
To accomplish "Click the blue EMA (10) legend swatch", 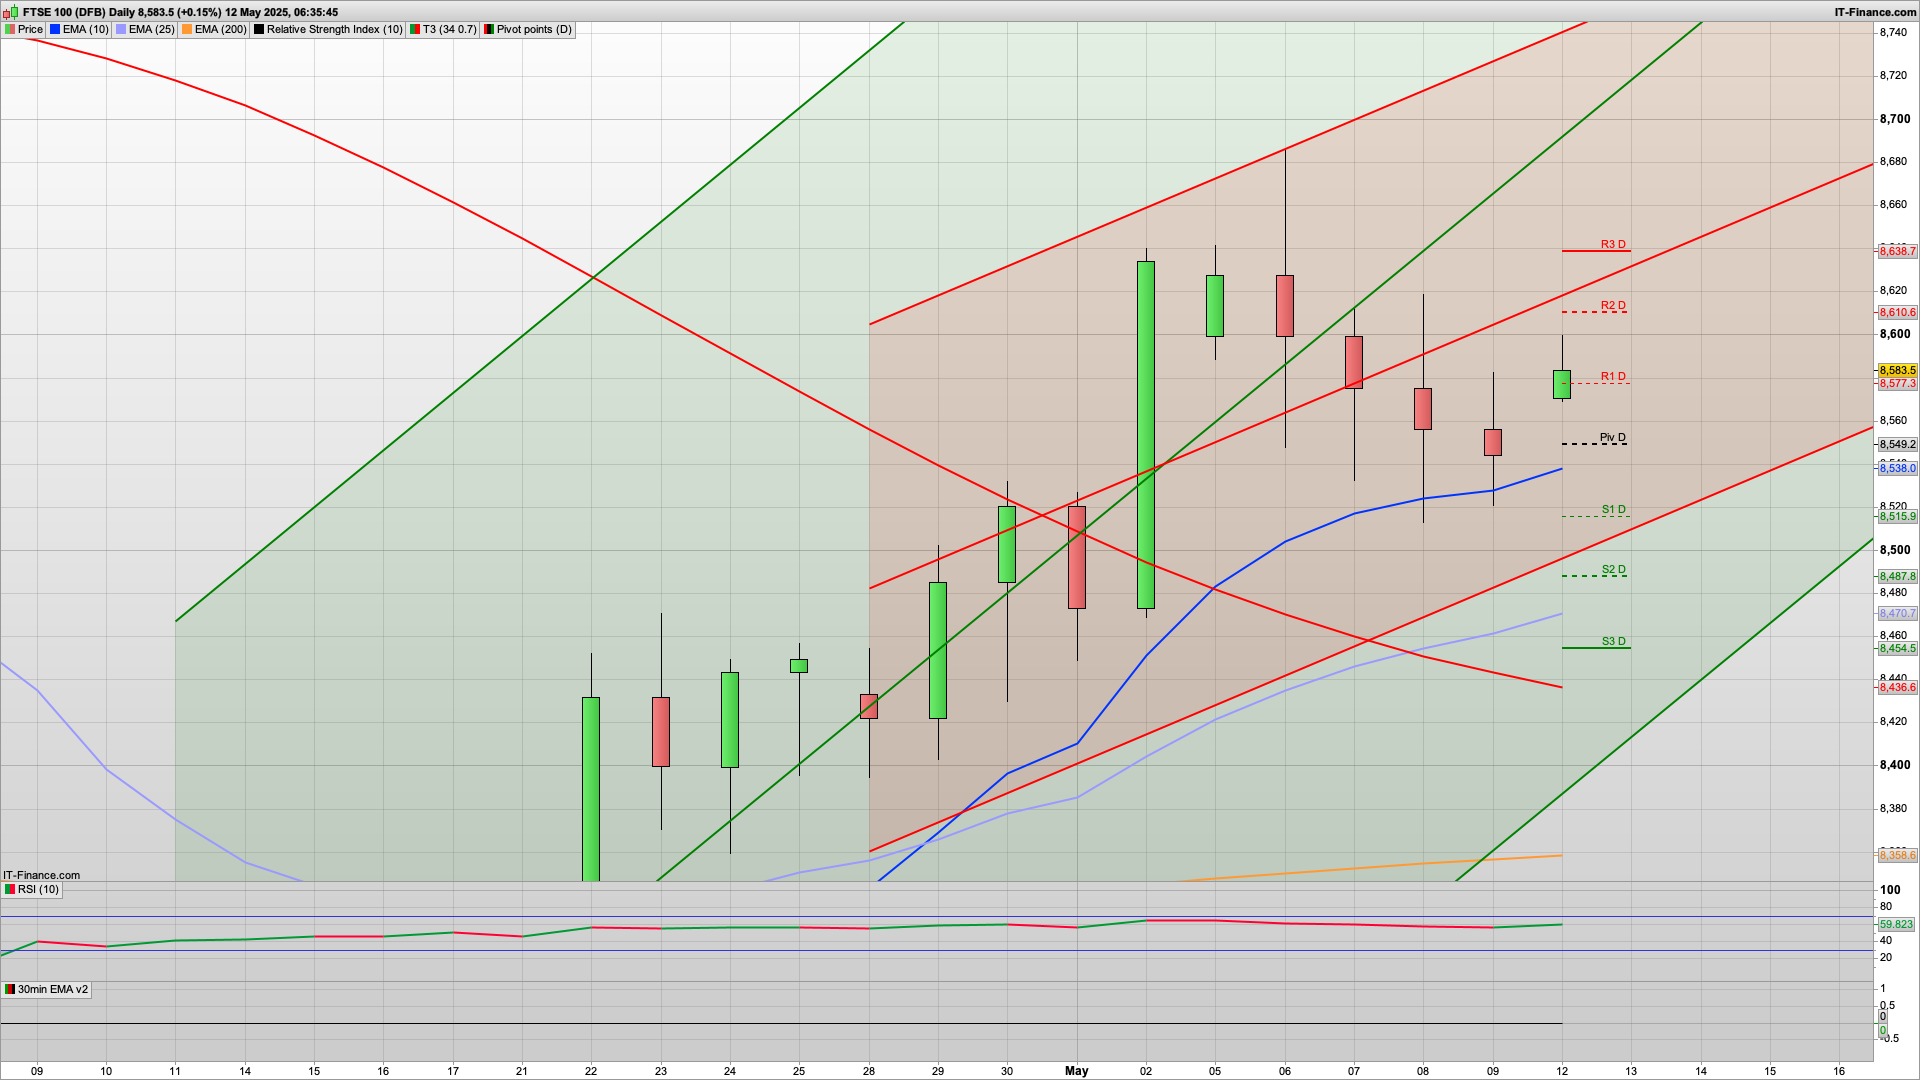I will [x=55, y=29].
